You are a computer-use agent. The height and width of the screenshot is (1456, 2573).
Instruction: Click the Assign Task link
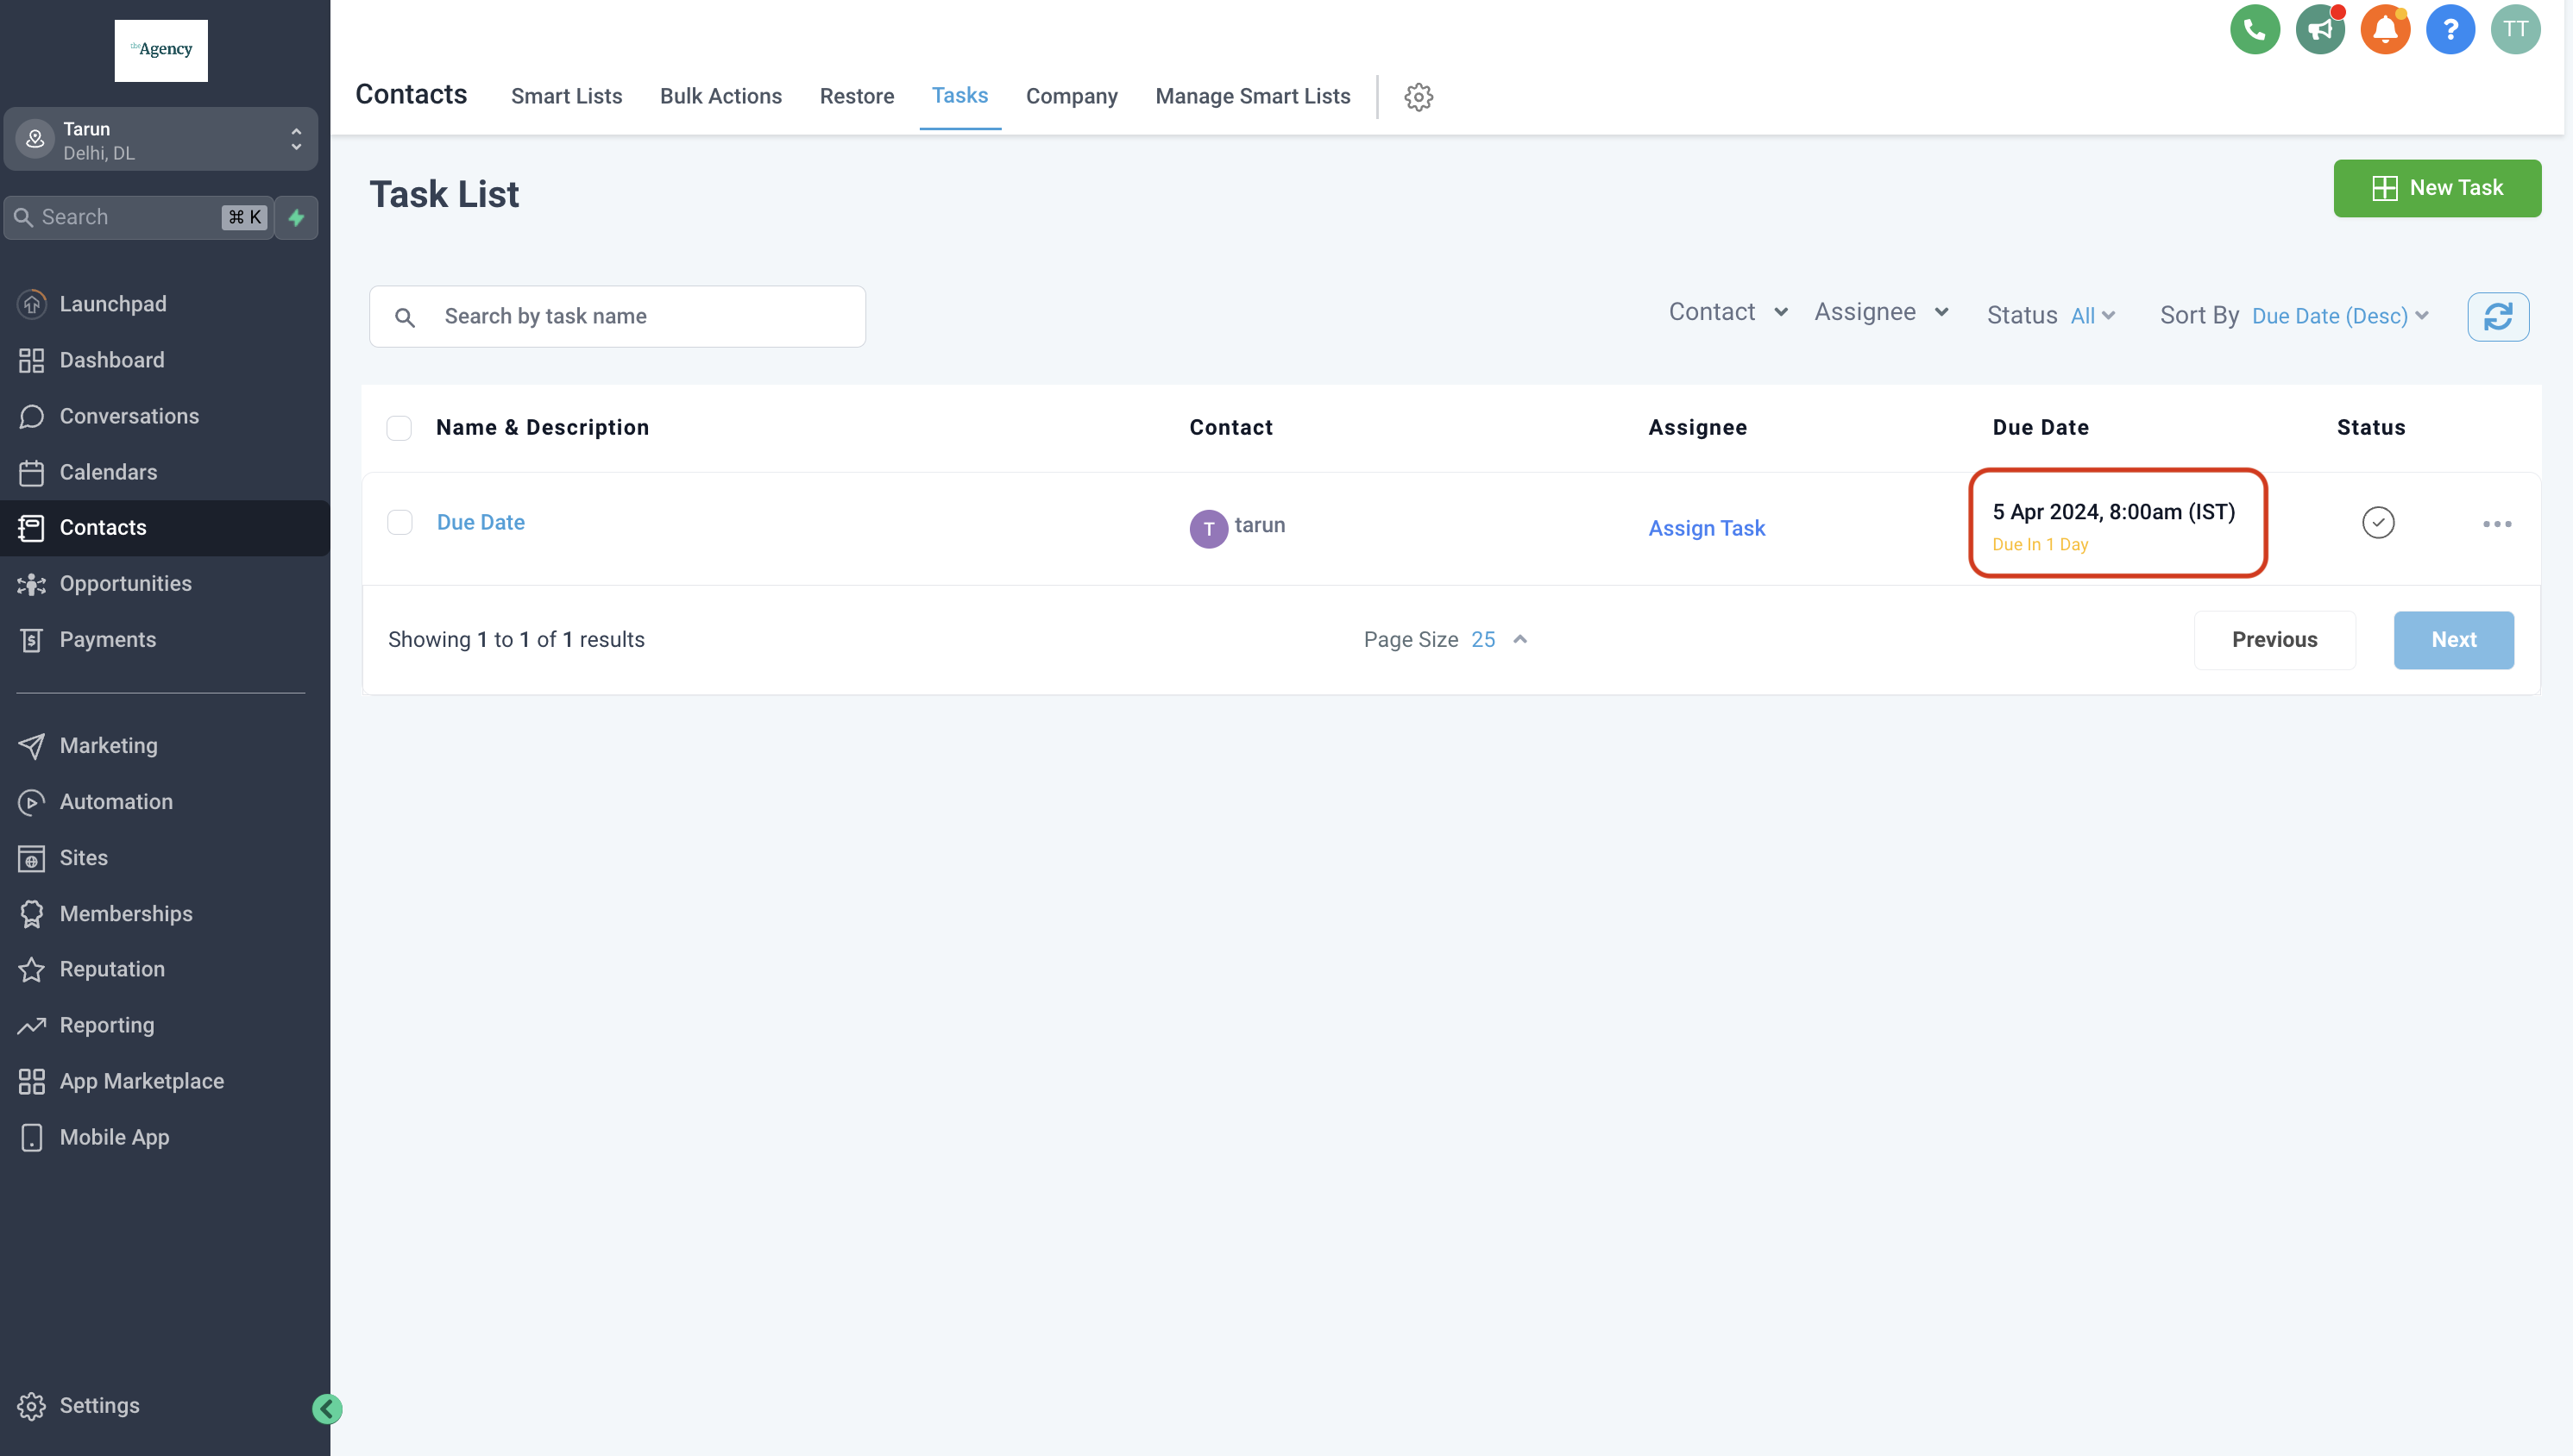(1706, 528)
